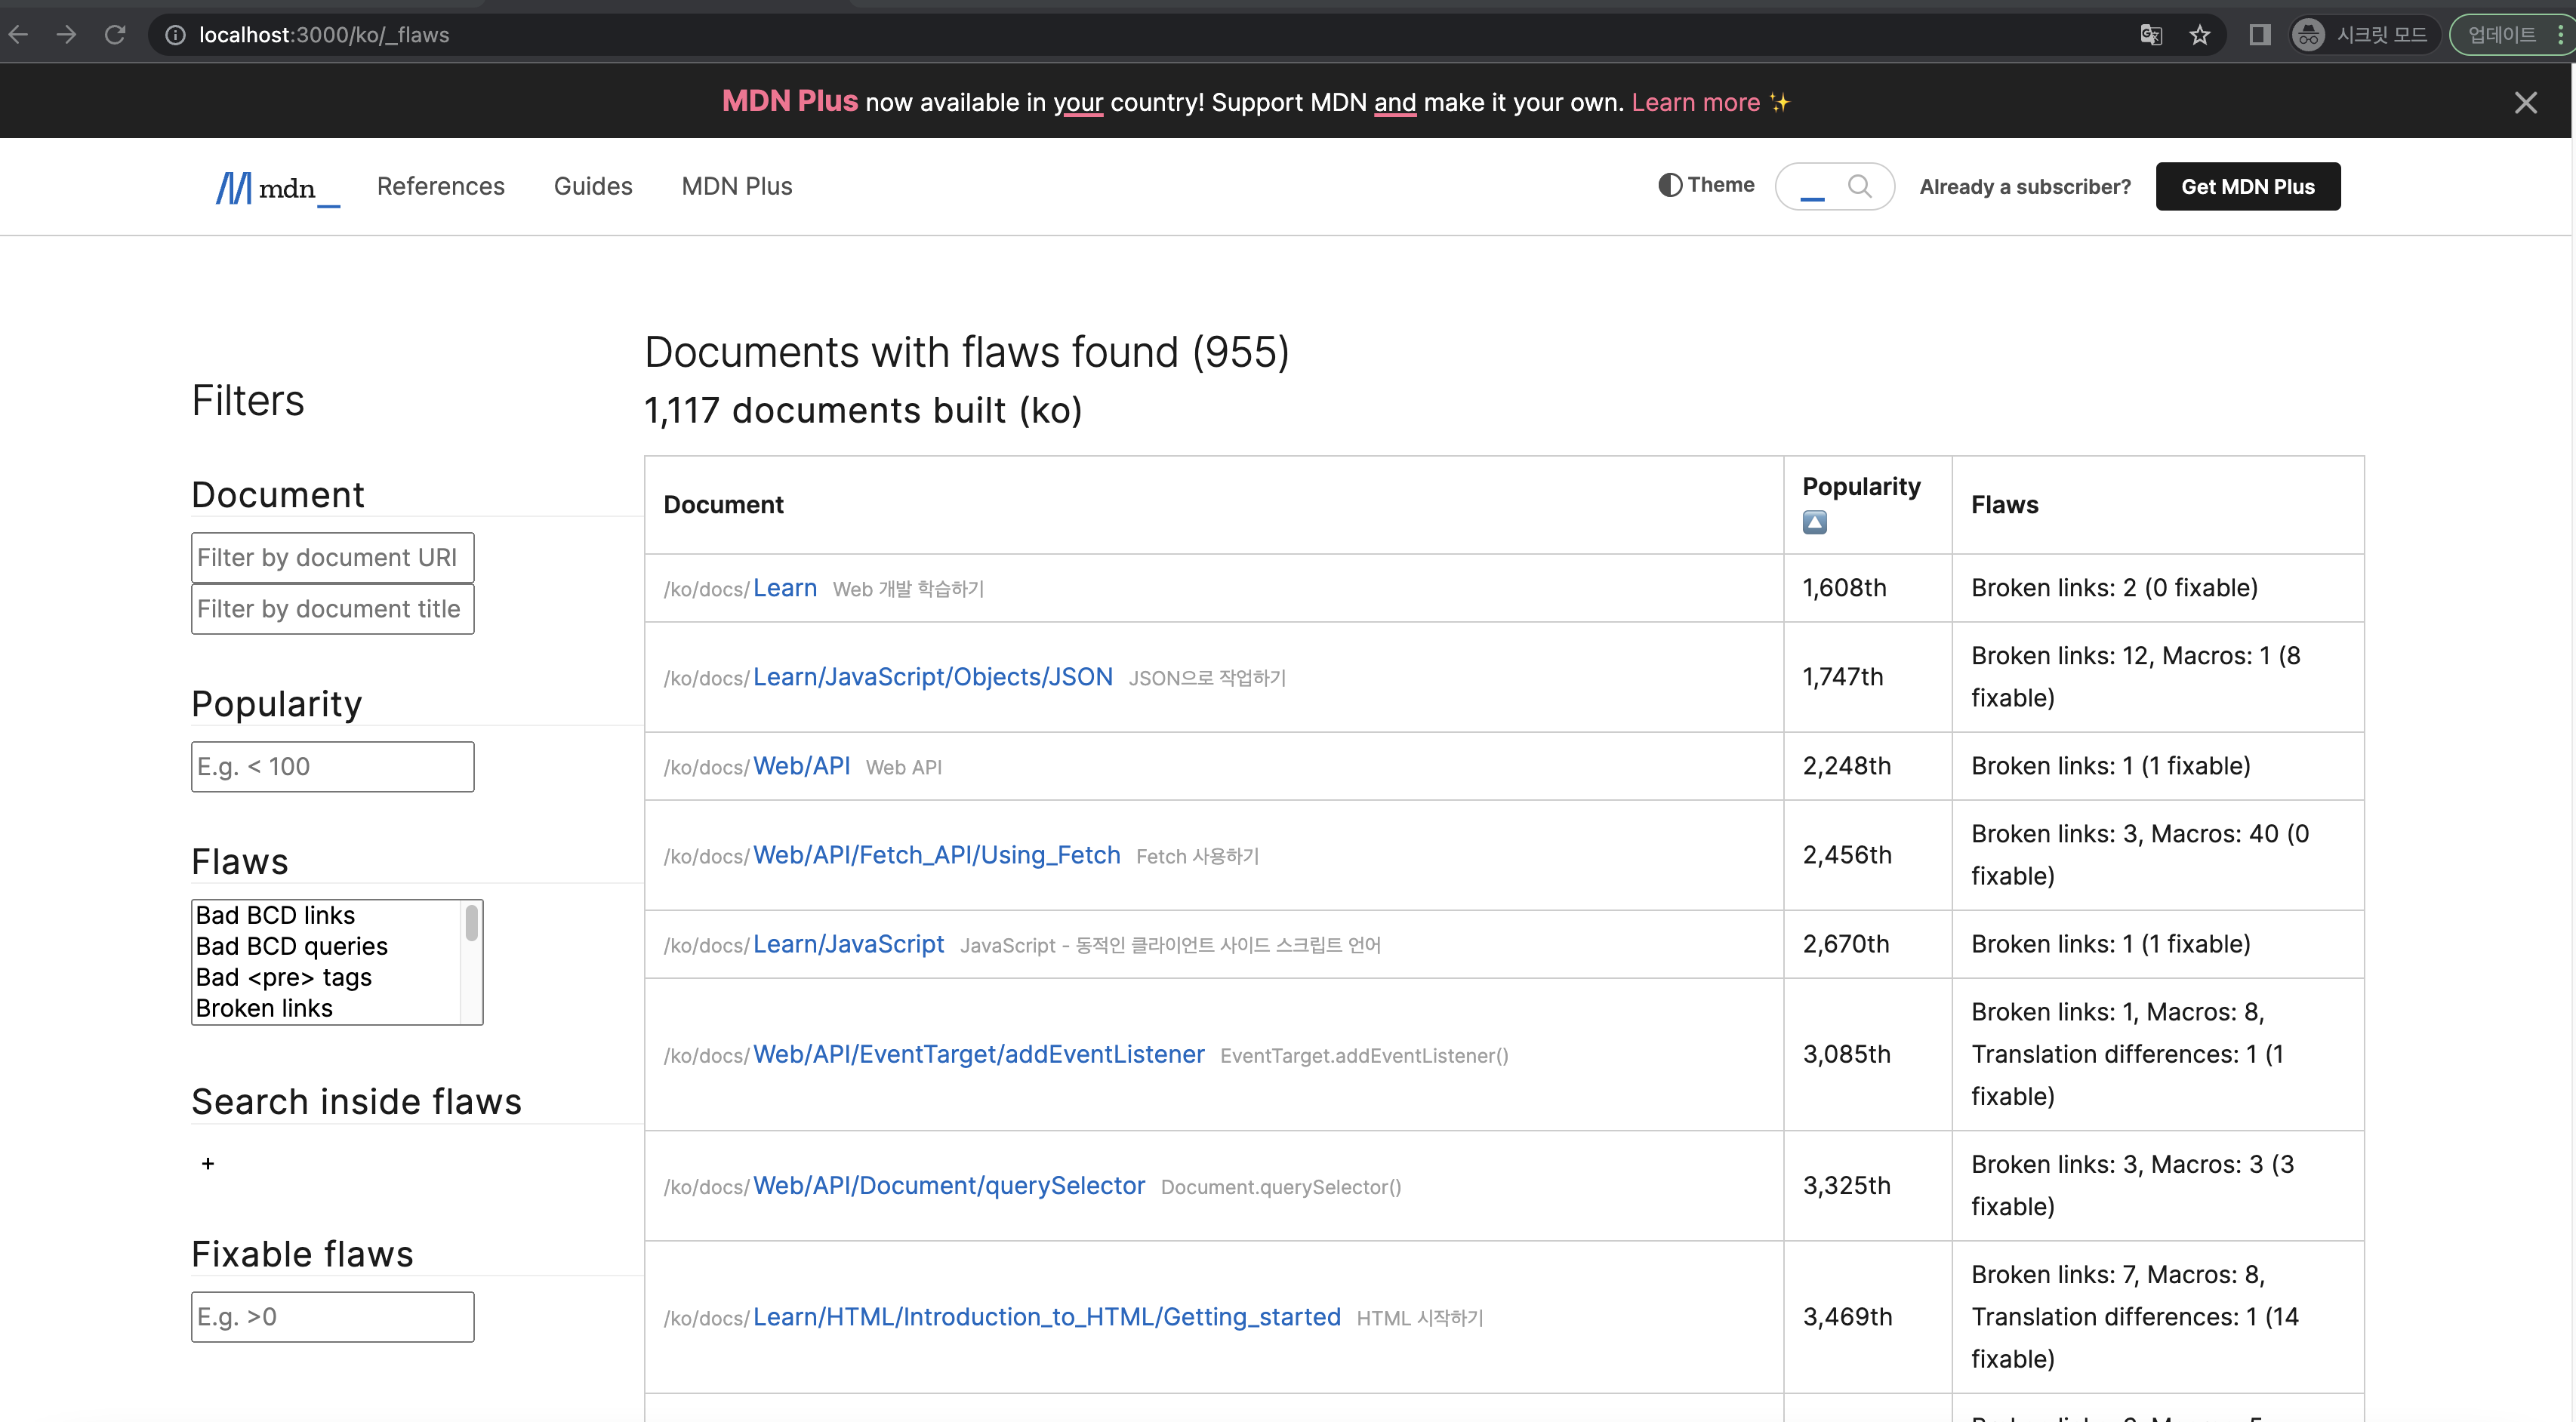
Task: Bookmark page with star icon
Action: click(2199, 35)
